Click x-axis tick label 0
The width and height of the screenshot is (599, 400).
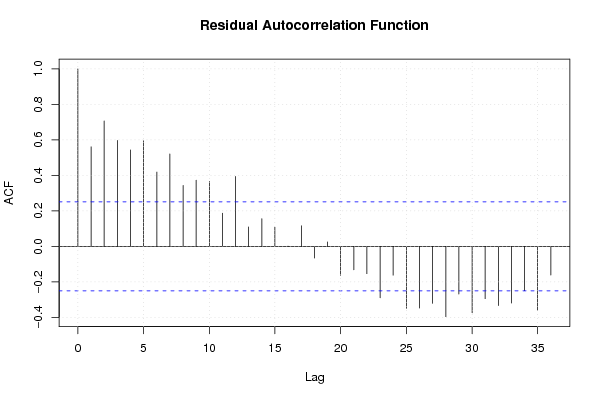[x=78, y=348]
